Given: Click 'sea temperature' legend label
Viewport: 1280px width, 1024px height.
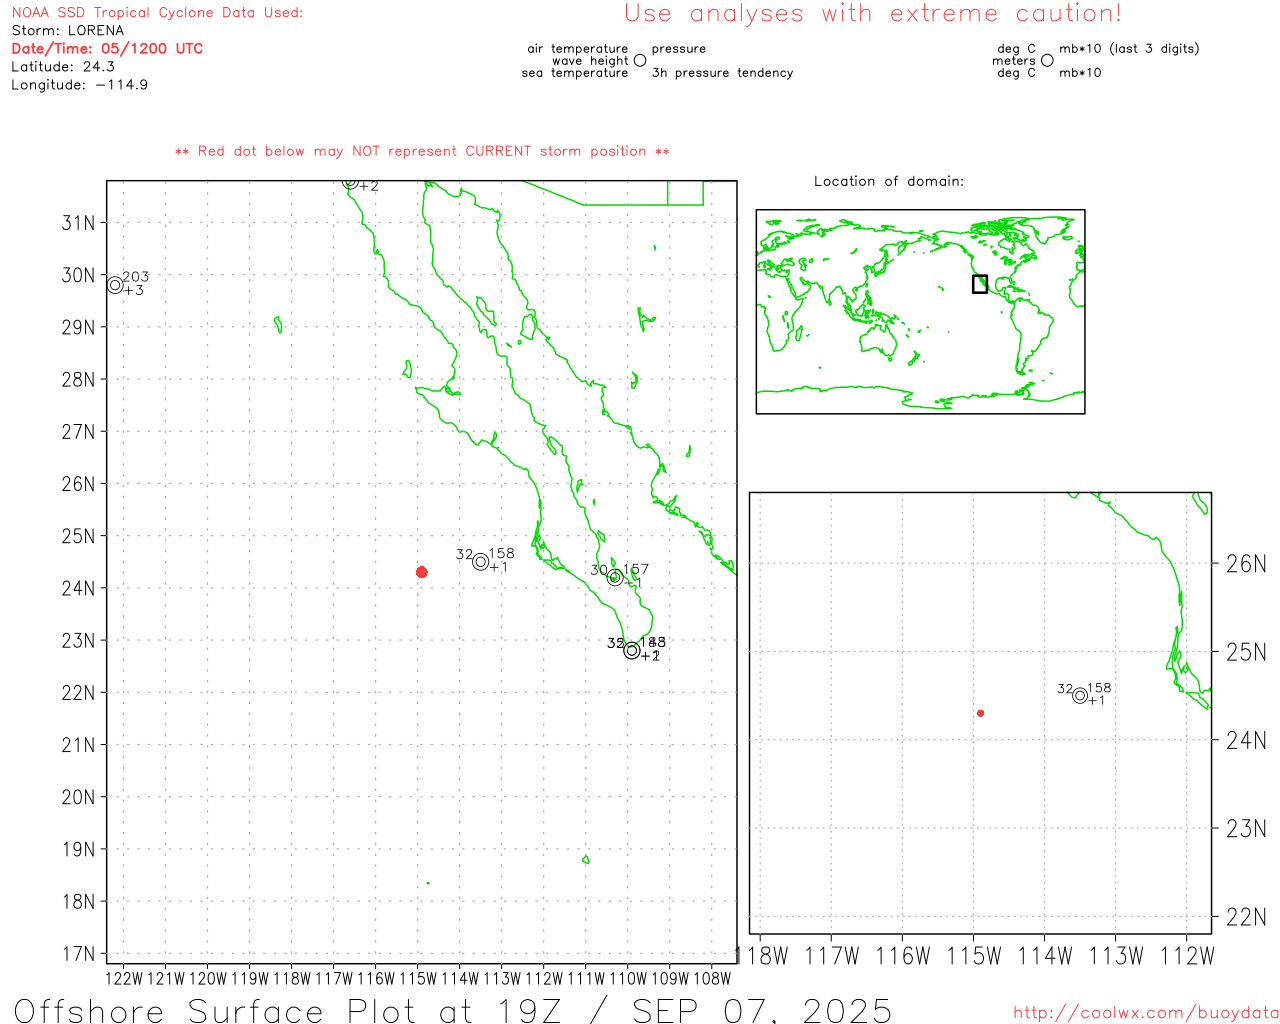Looking at the screenshot, I should tap(575, 73).
